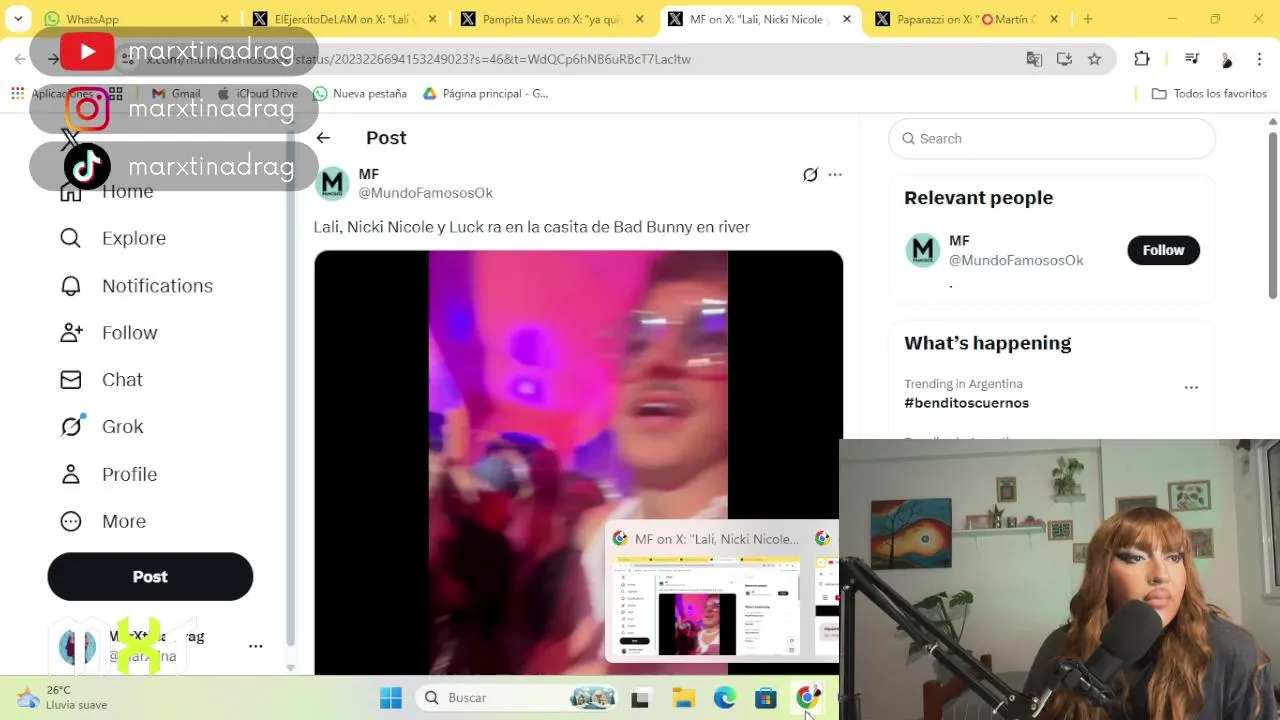The image size is (1280, 720).
Task: Close the Paparazzi on X tab
Action: pos(1054,19)
